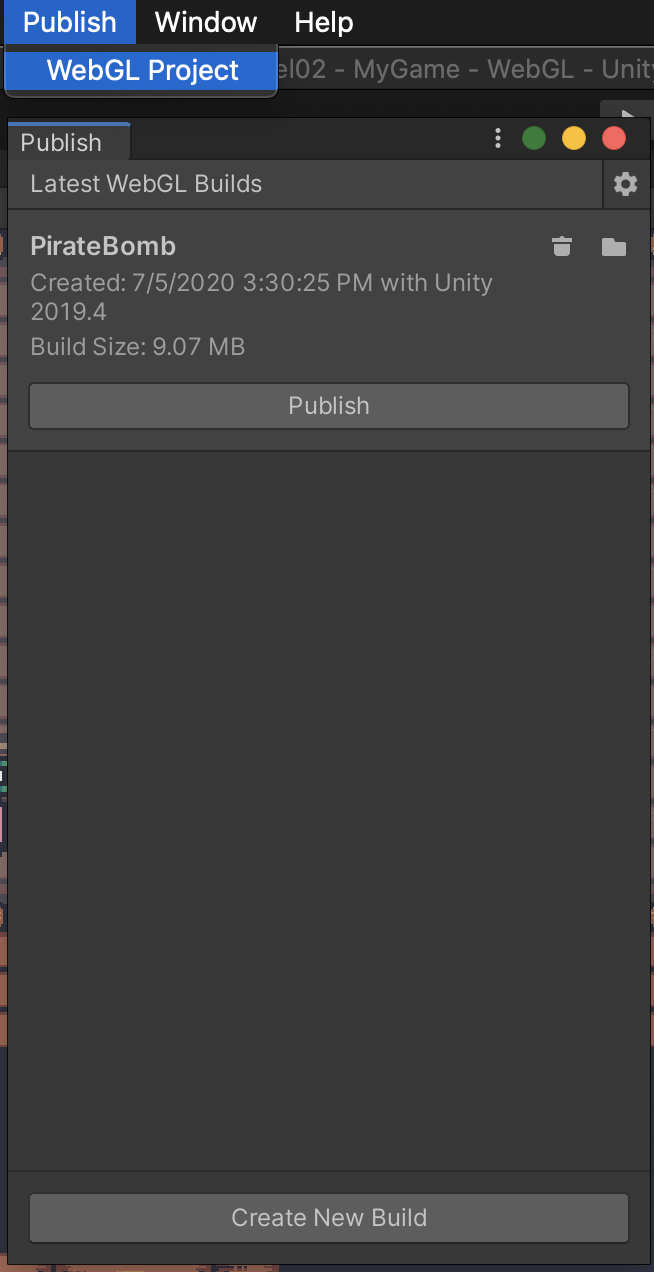Click the Create New Build button
This screenshot has width=654, height=1272.
point(329,1218)
